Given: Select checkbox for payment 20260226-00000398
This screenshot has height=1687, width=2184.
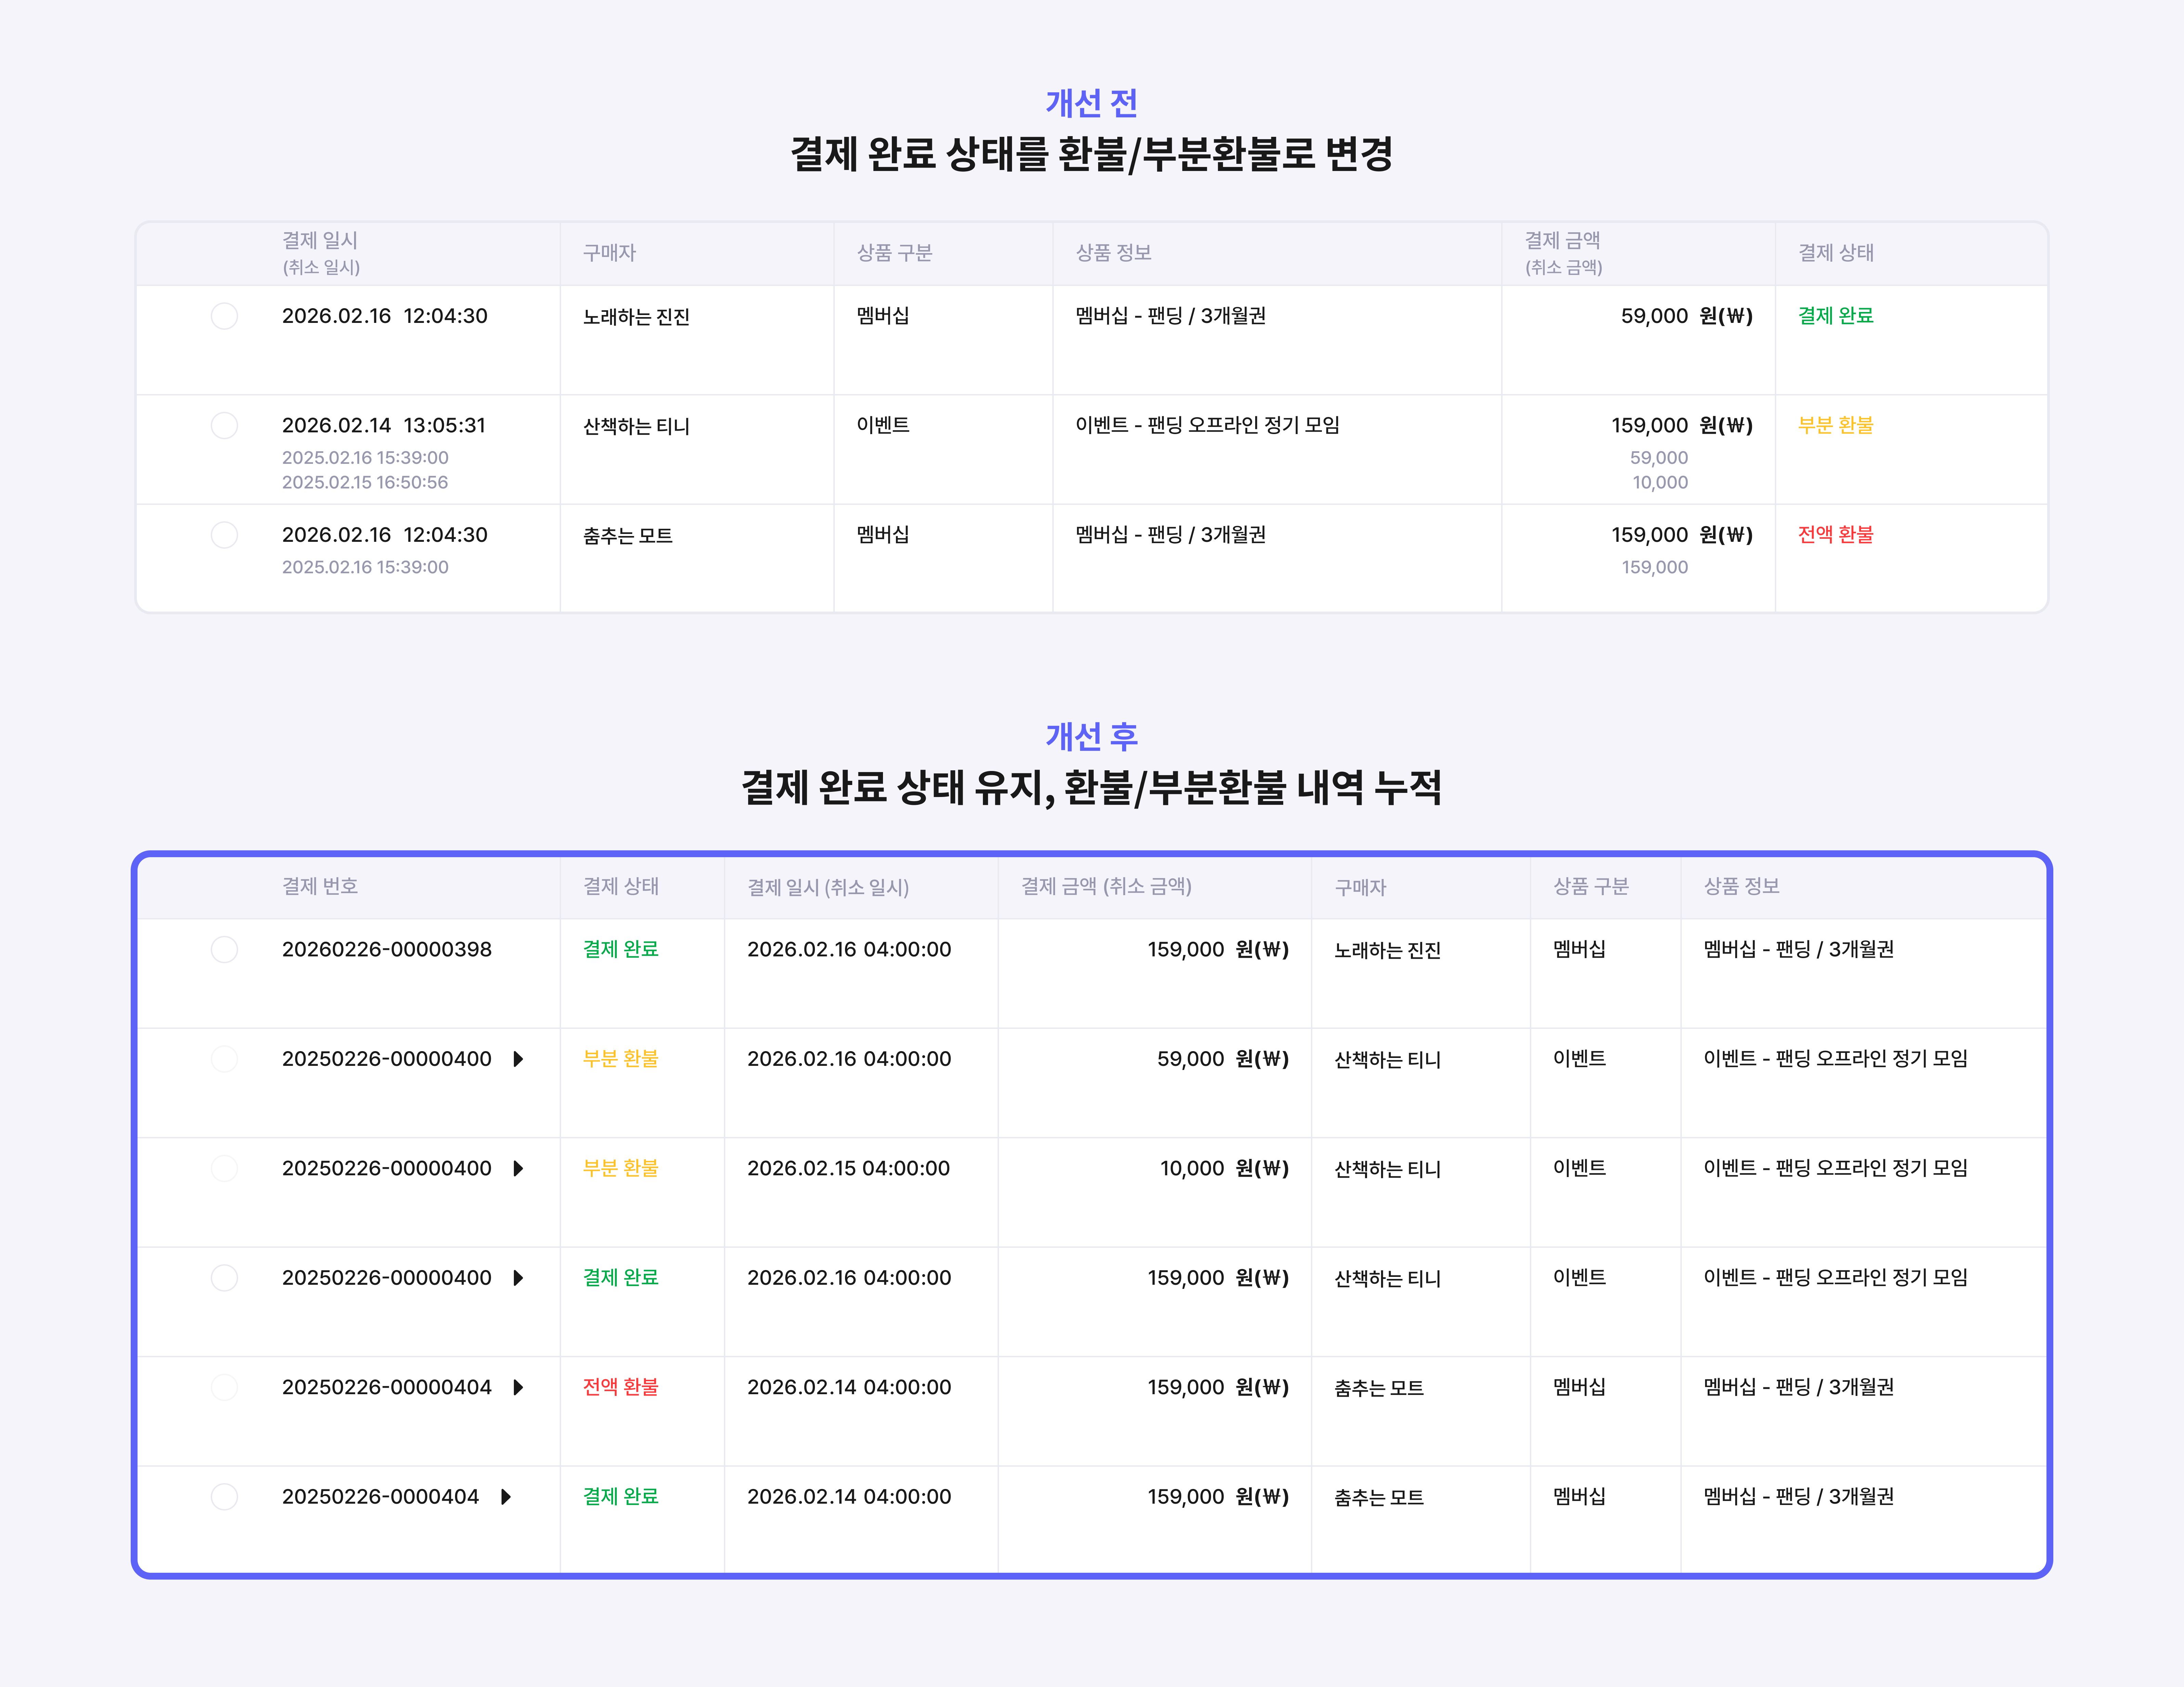Looking at the screenshot, I should [224, 949].
